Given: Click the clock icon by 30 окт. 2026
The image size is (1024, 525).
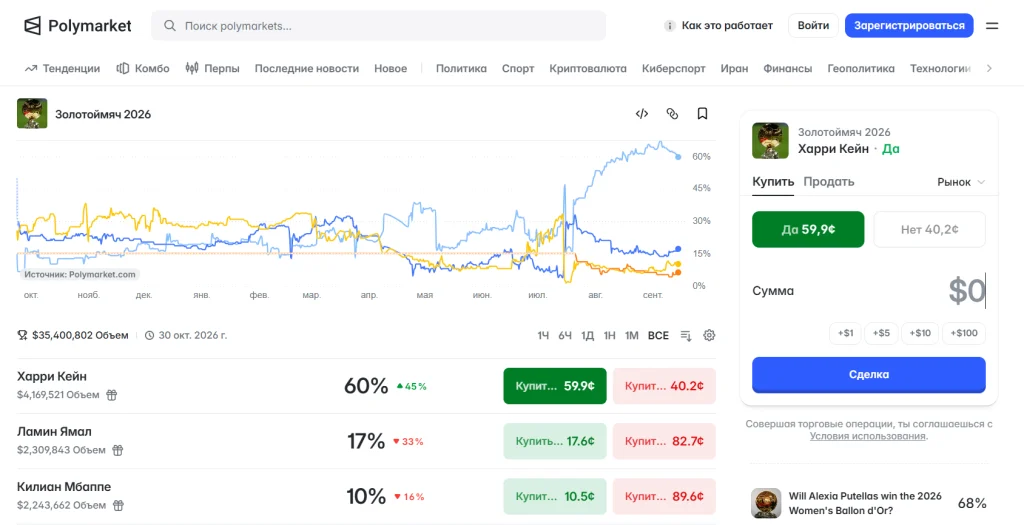Looking at the screenshot, I should [x=150, y=336].
